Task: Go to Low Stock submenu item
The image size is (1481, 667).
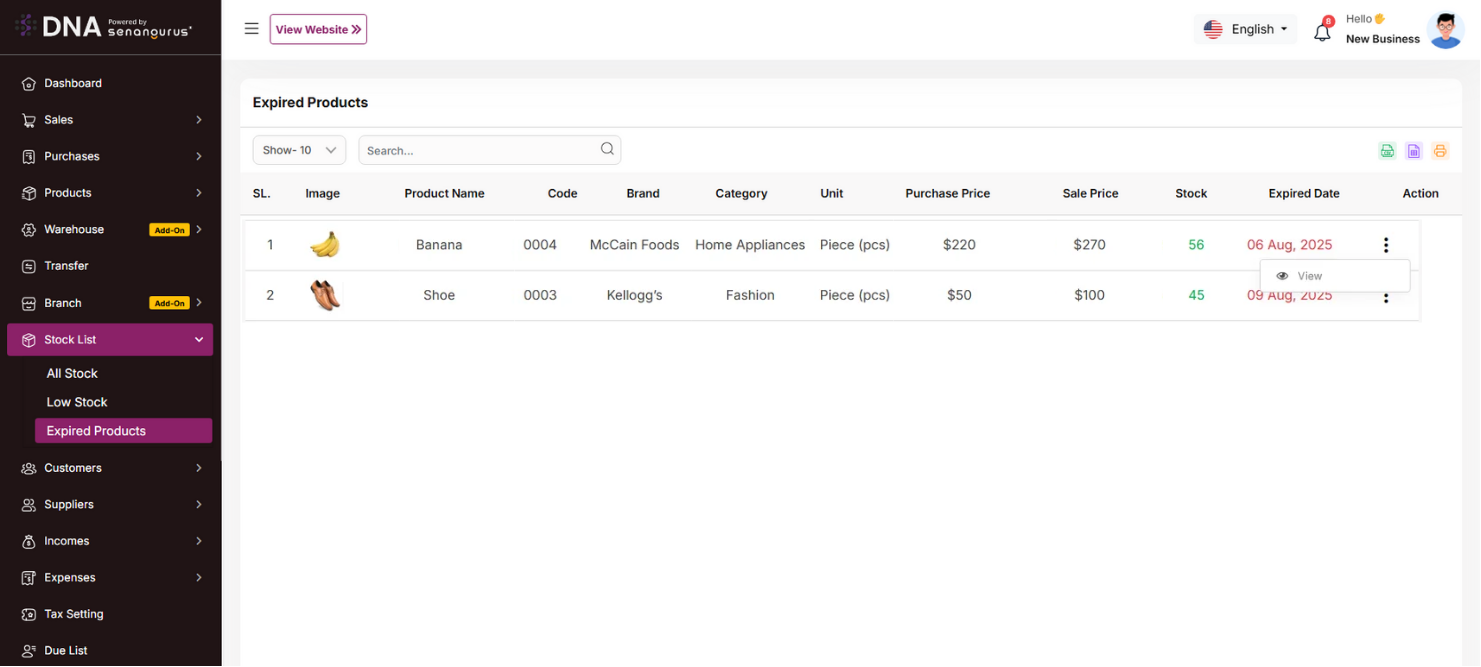Action: tap(77, 402)
